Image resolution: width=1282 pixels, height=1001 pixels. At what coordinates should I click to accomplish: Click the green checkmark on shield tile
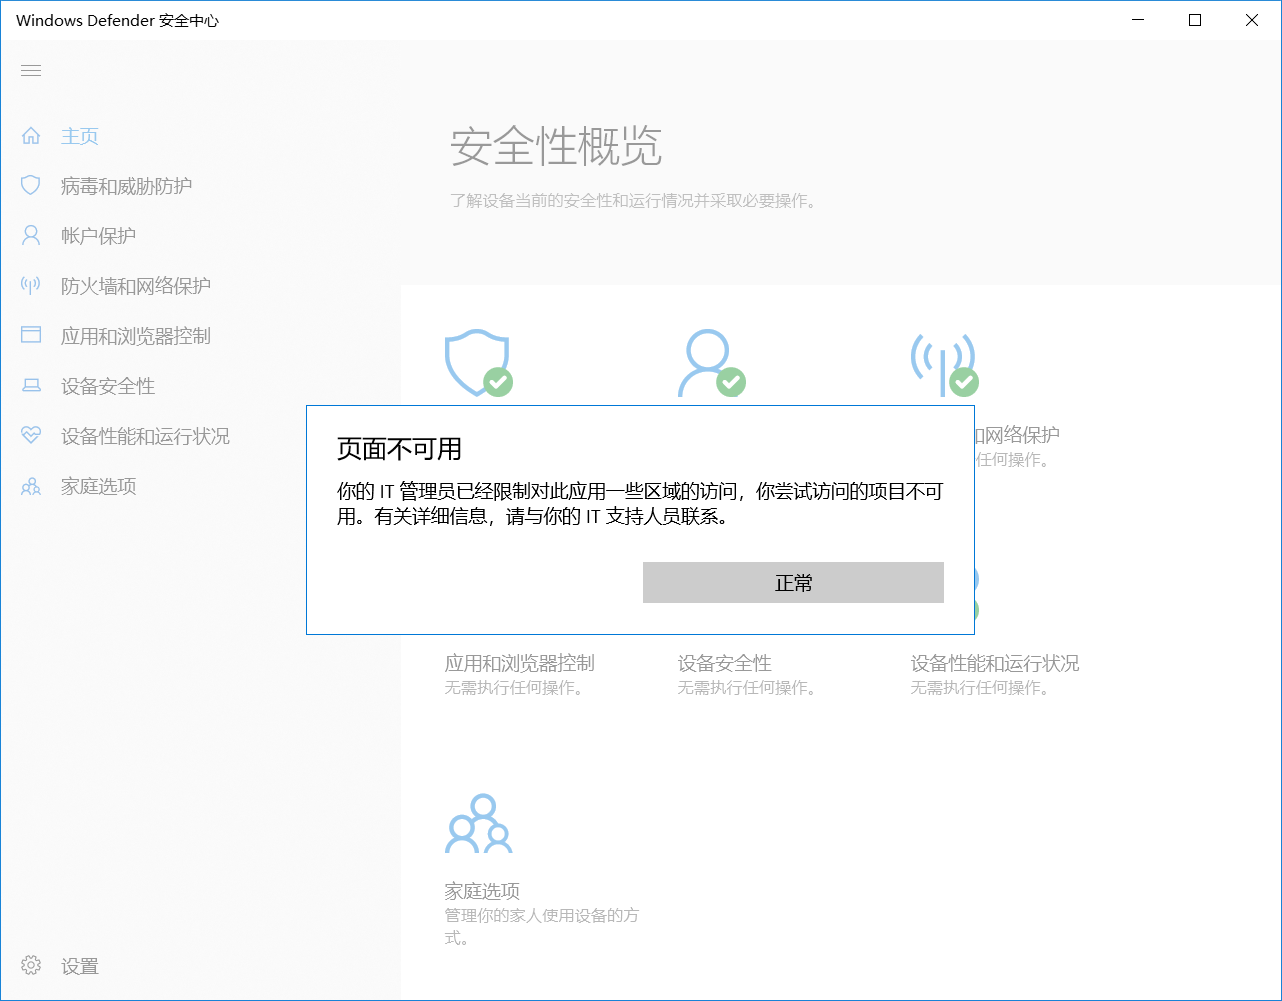[498, 382]
